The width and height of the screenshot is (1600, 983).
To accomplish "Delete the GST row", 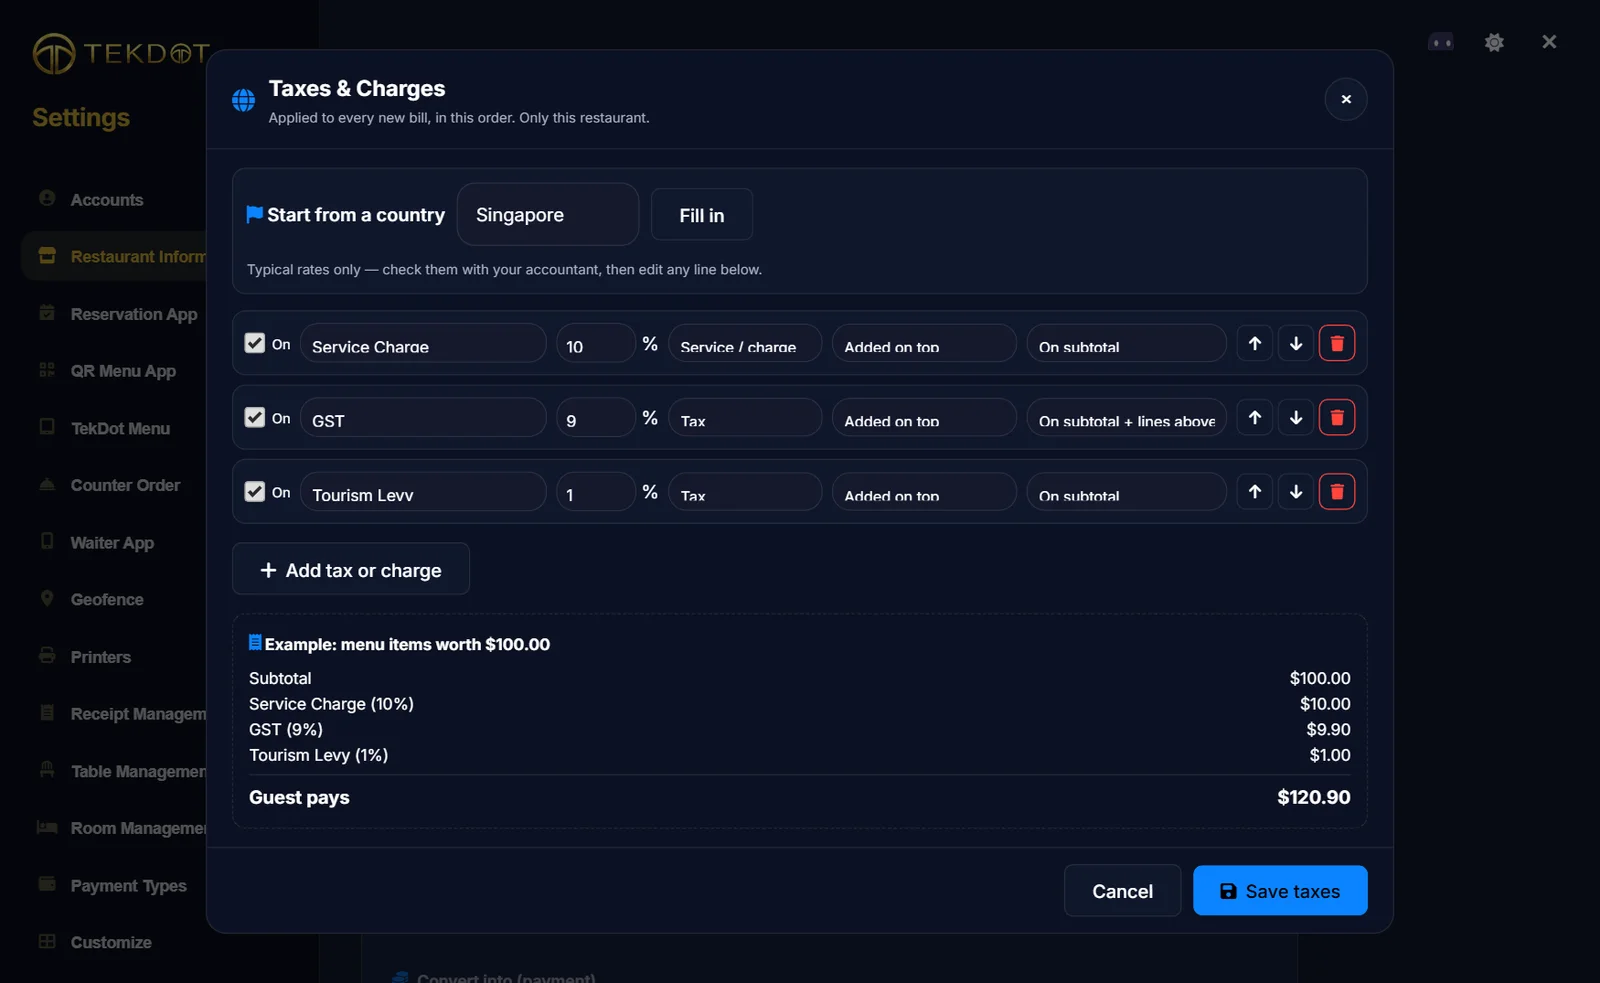I will (x=1337, y=417).
